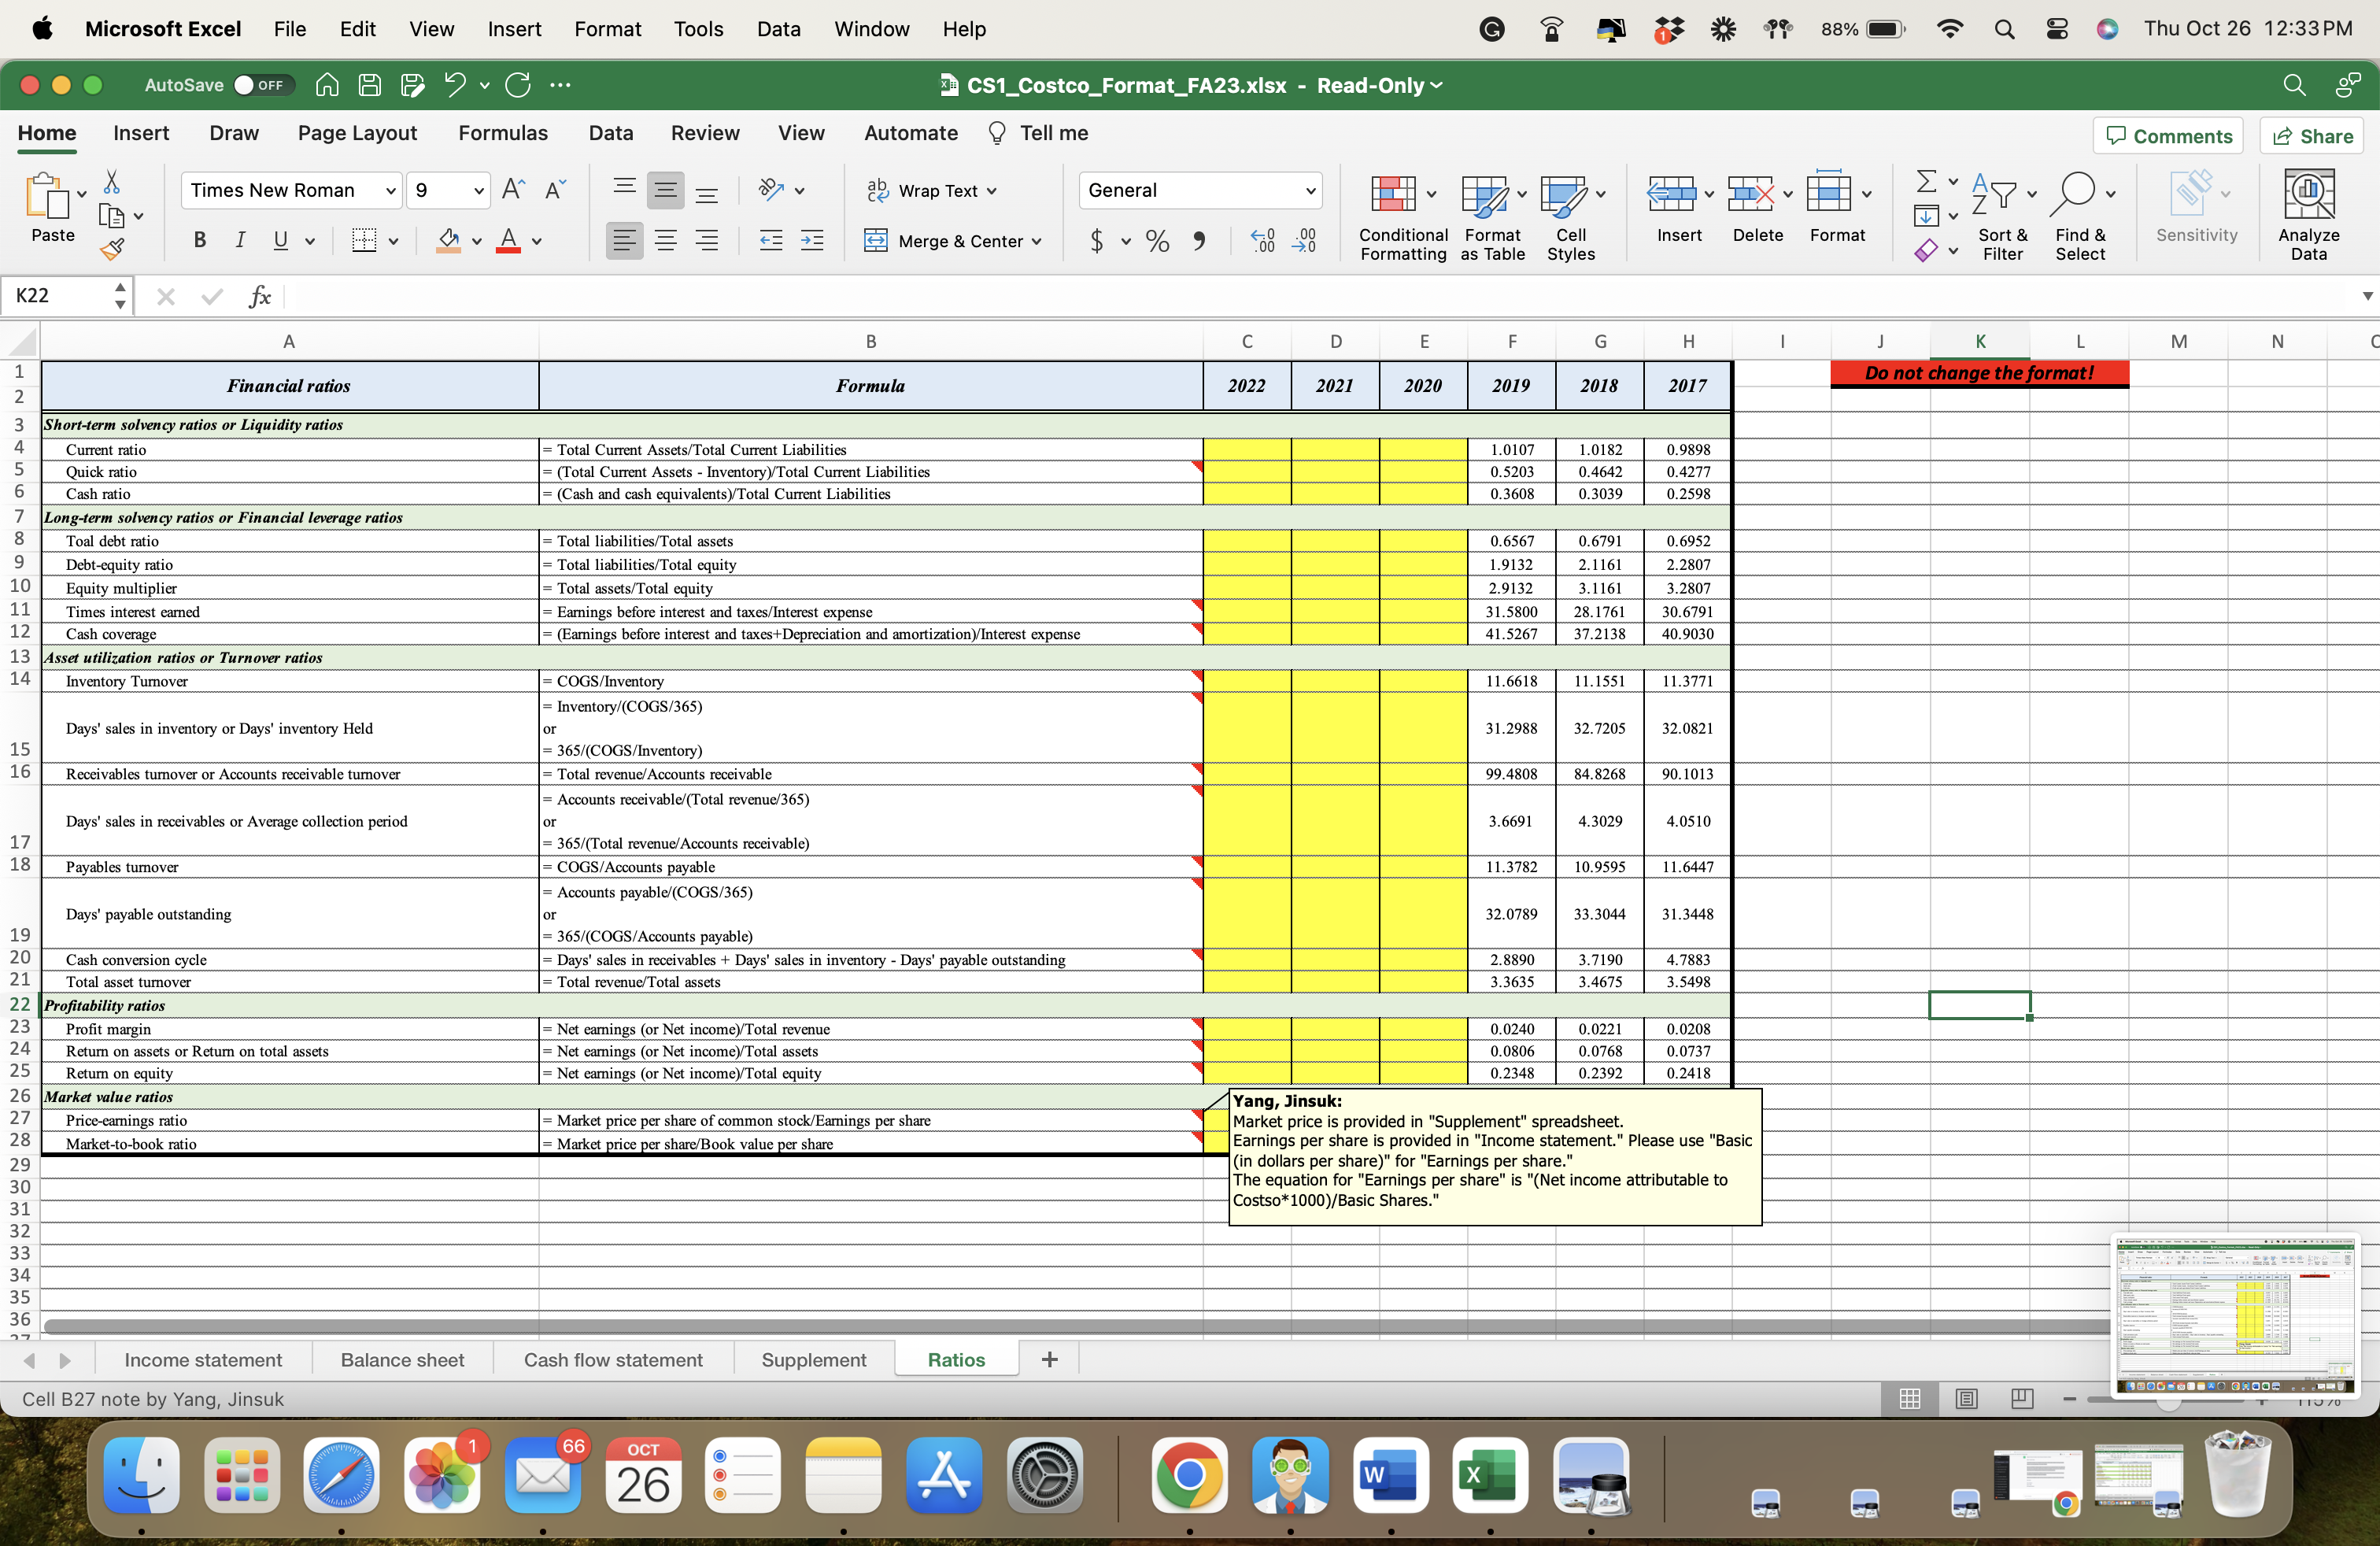Image resolution: width=2380 pixels, height=1546 pixels.
Task: Toggle AutoSave switch
Action: [263, 85]
